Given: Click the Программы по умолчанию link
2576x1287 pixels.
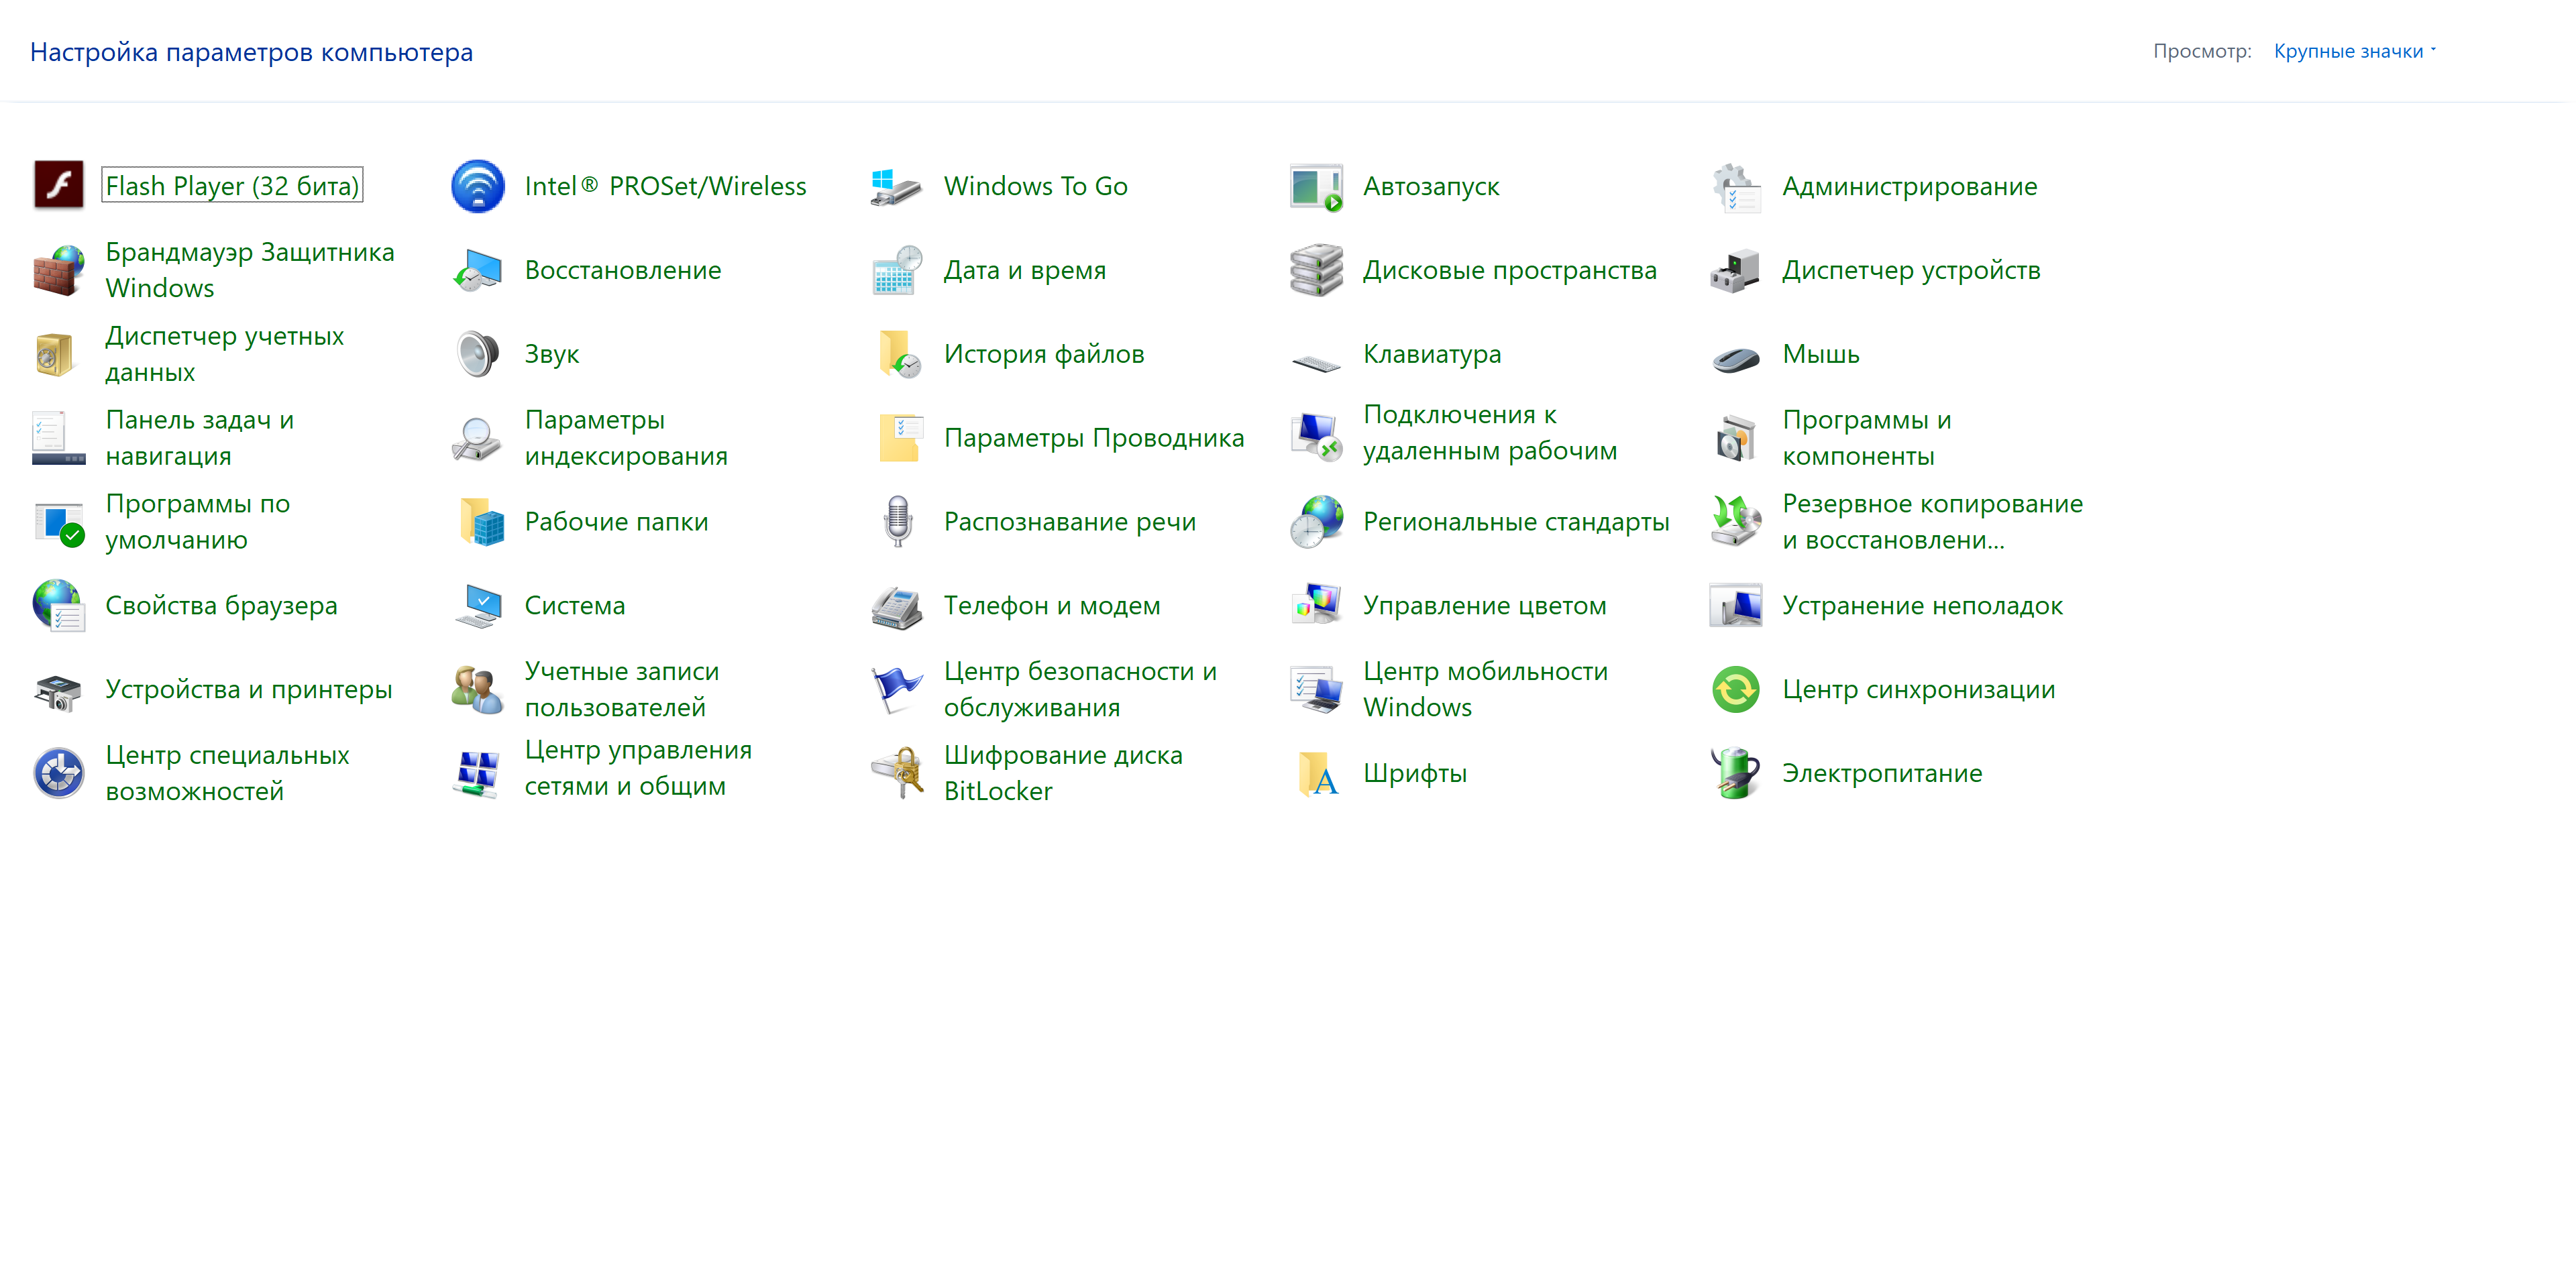Looking at the screenshot, I should pos(198,522).
